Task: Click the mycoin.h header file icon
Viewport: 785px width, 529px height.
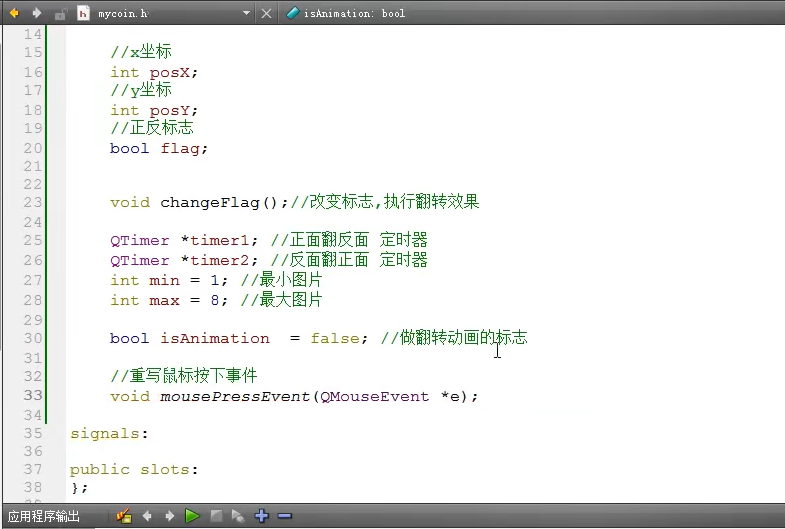Action: tap(83, 14)
